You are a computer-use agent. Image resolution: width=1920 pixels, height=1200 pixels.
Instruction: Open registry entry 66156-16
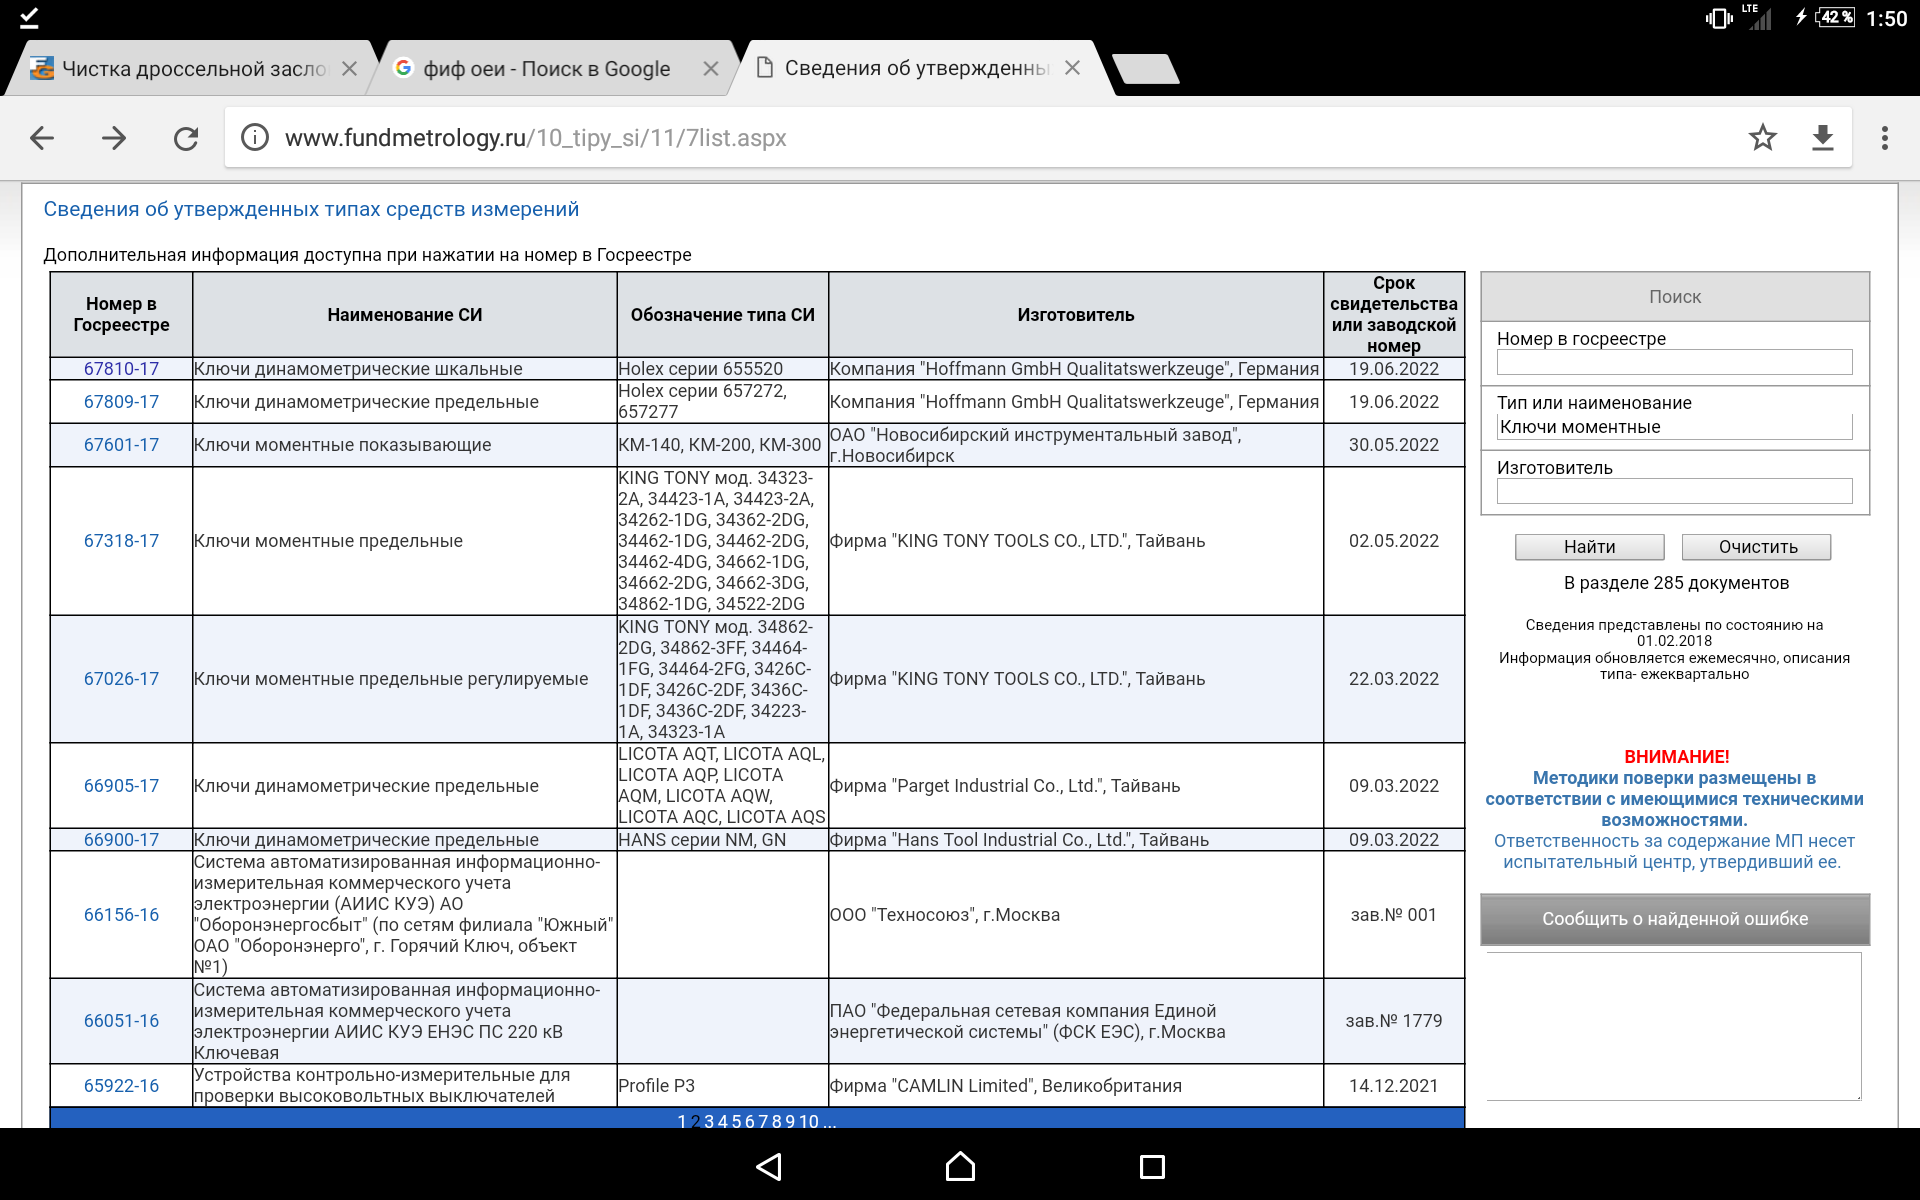[121, 915]
